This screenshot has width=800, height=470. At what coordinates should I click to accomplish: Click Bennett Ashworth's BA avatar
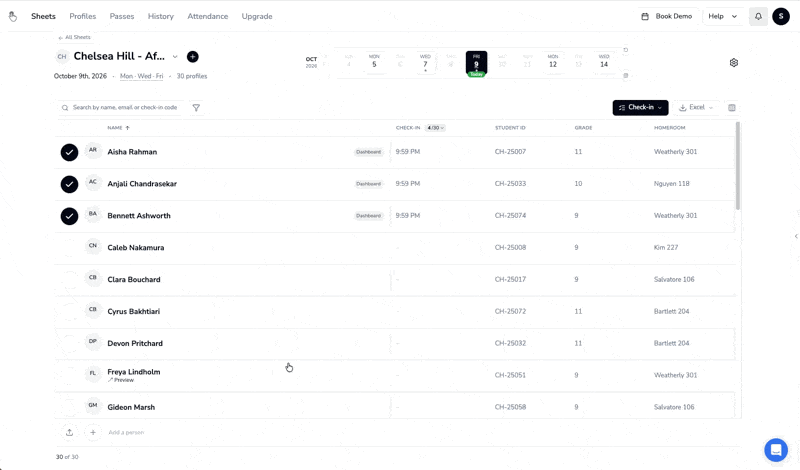click(x=93, y=215)
